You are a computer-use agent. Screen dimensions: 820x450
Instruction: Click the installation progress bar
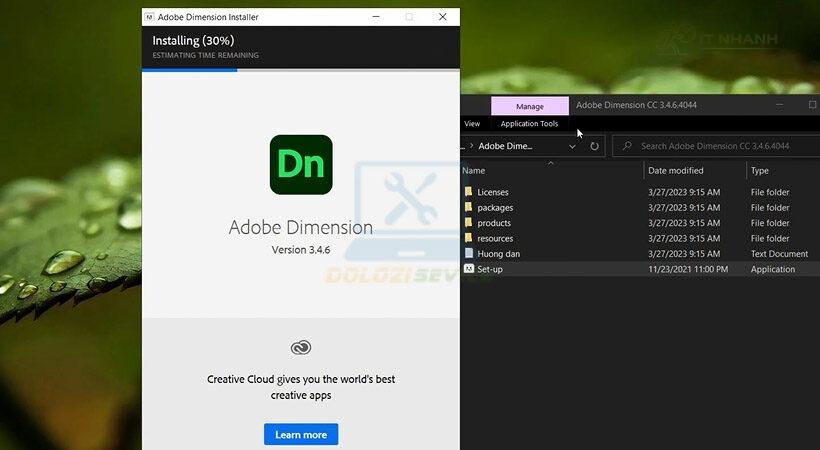coord(301,70)
